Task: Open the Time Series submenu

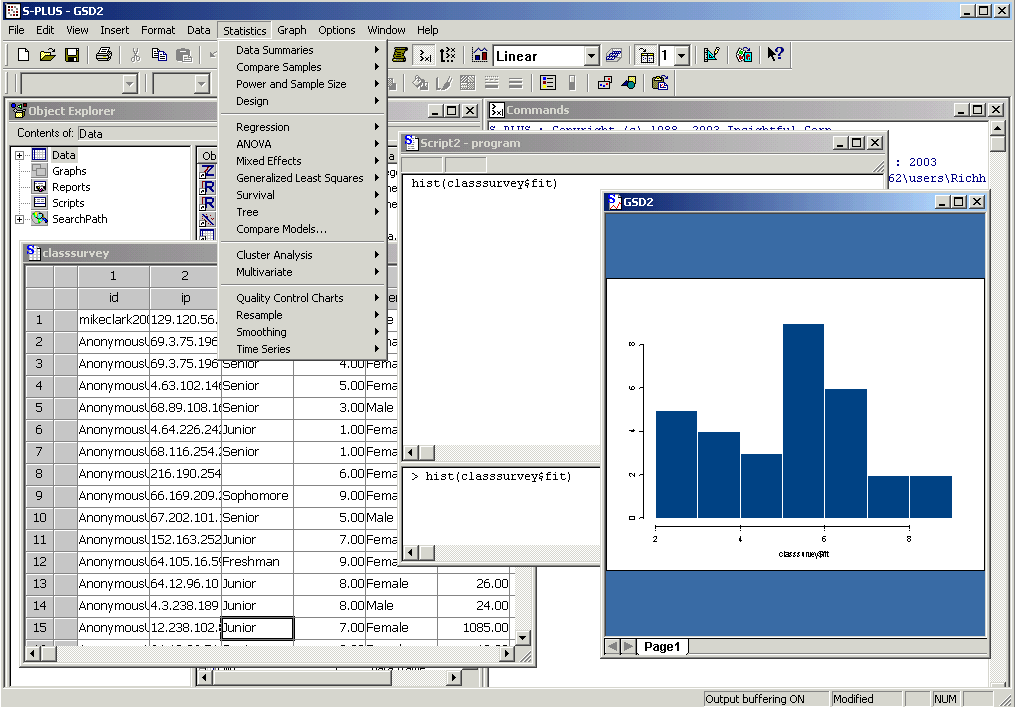Action: (303, 349)
